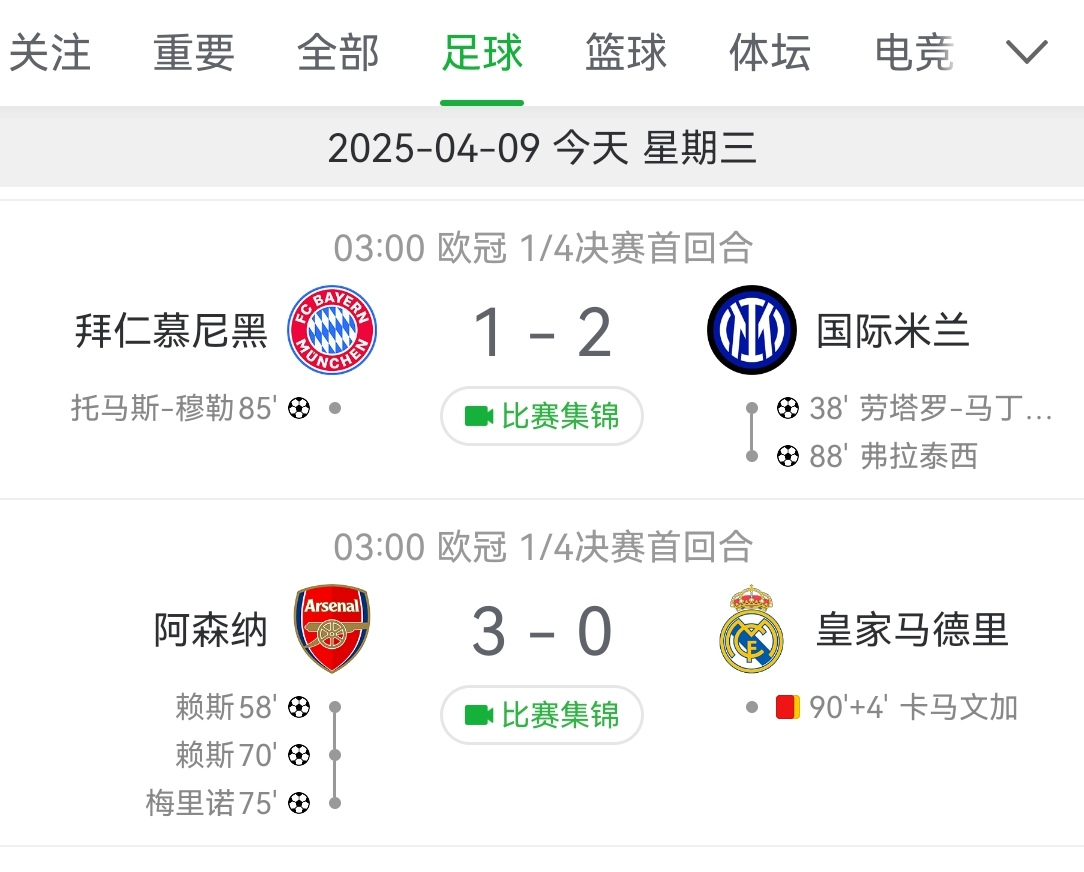
Task: Click the red-yellow card icon near 卡马文加
Action: (787, 708)
